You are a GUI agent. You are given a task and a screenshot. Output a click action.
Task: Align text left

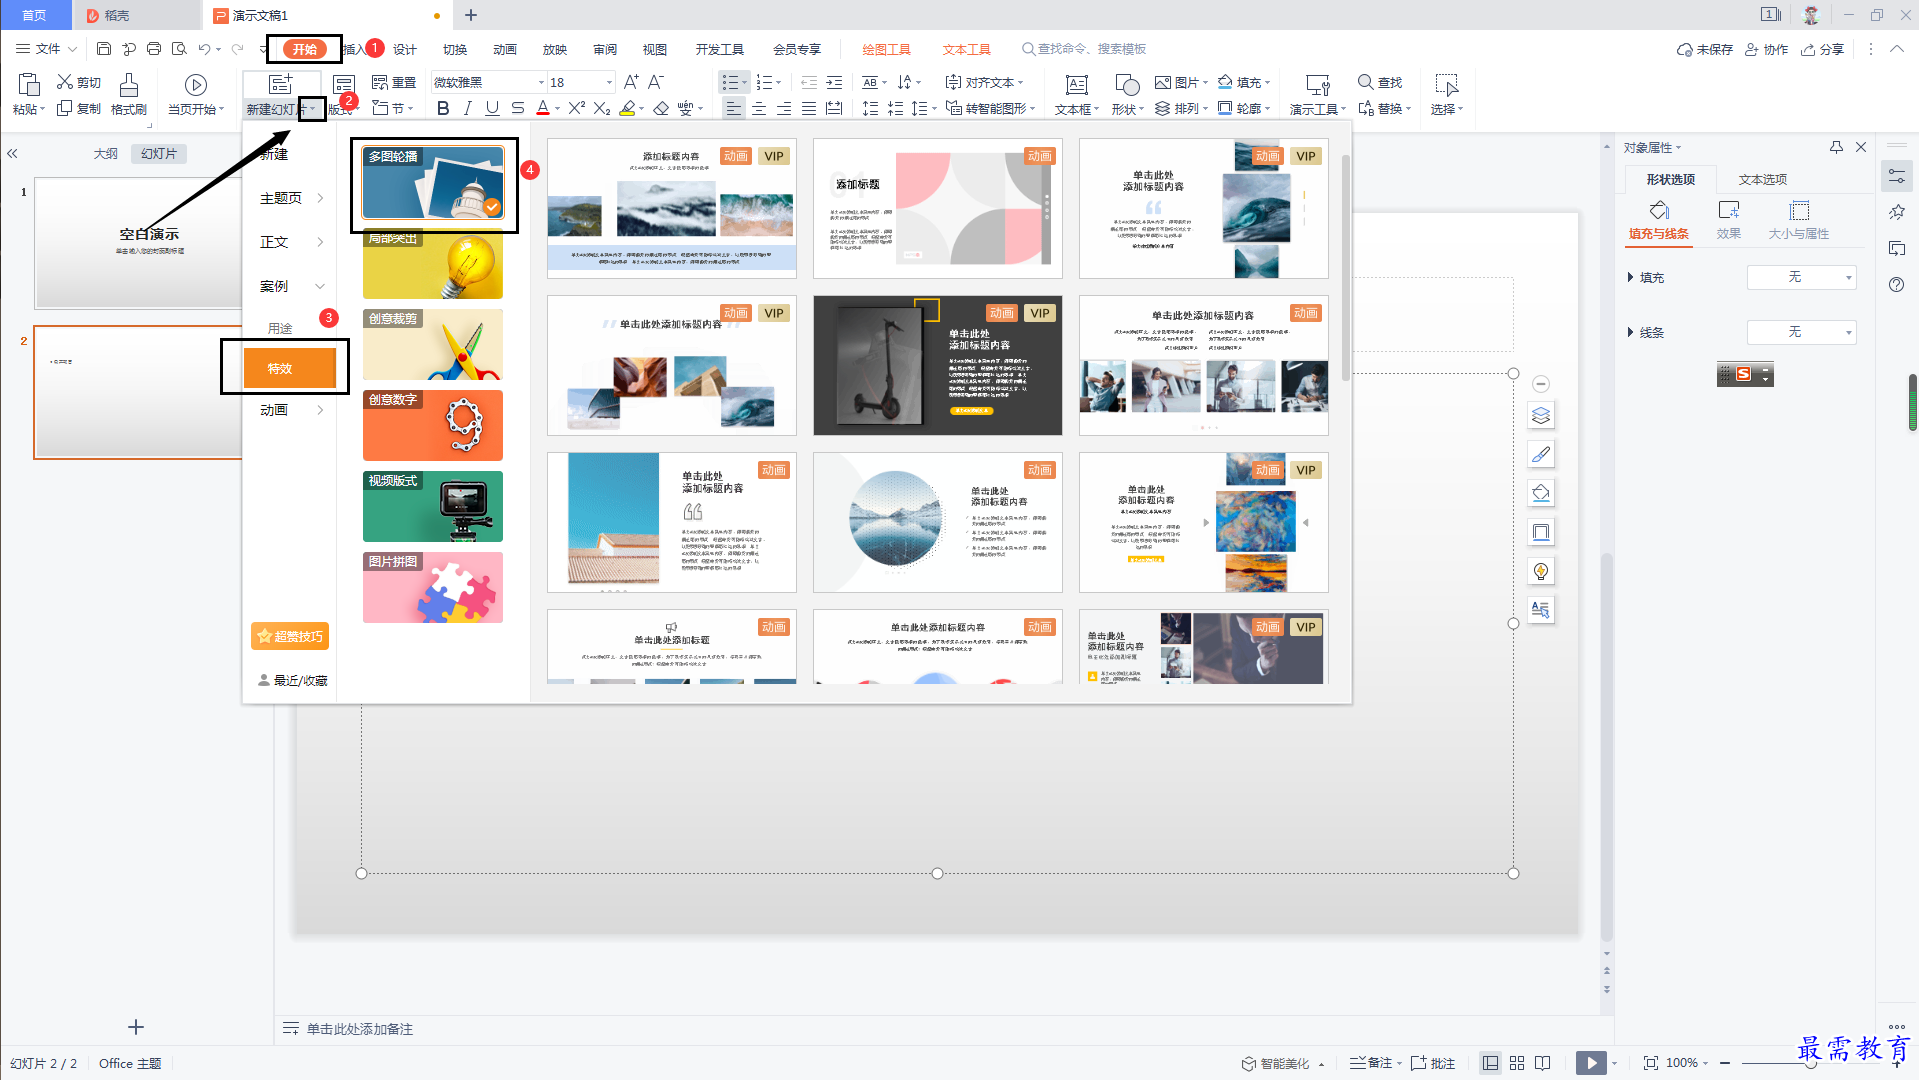coord(734,108)
